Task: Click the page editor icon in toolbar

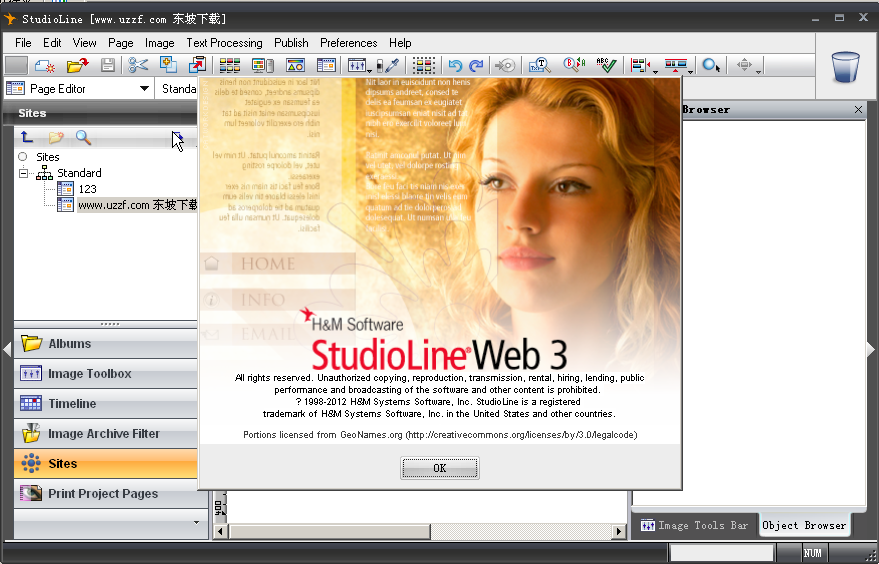Action: click(x=326, y=66)
